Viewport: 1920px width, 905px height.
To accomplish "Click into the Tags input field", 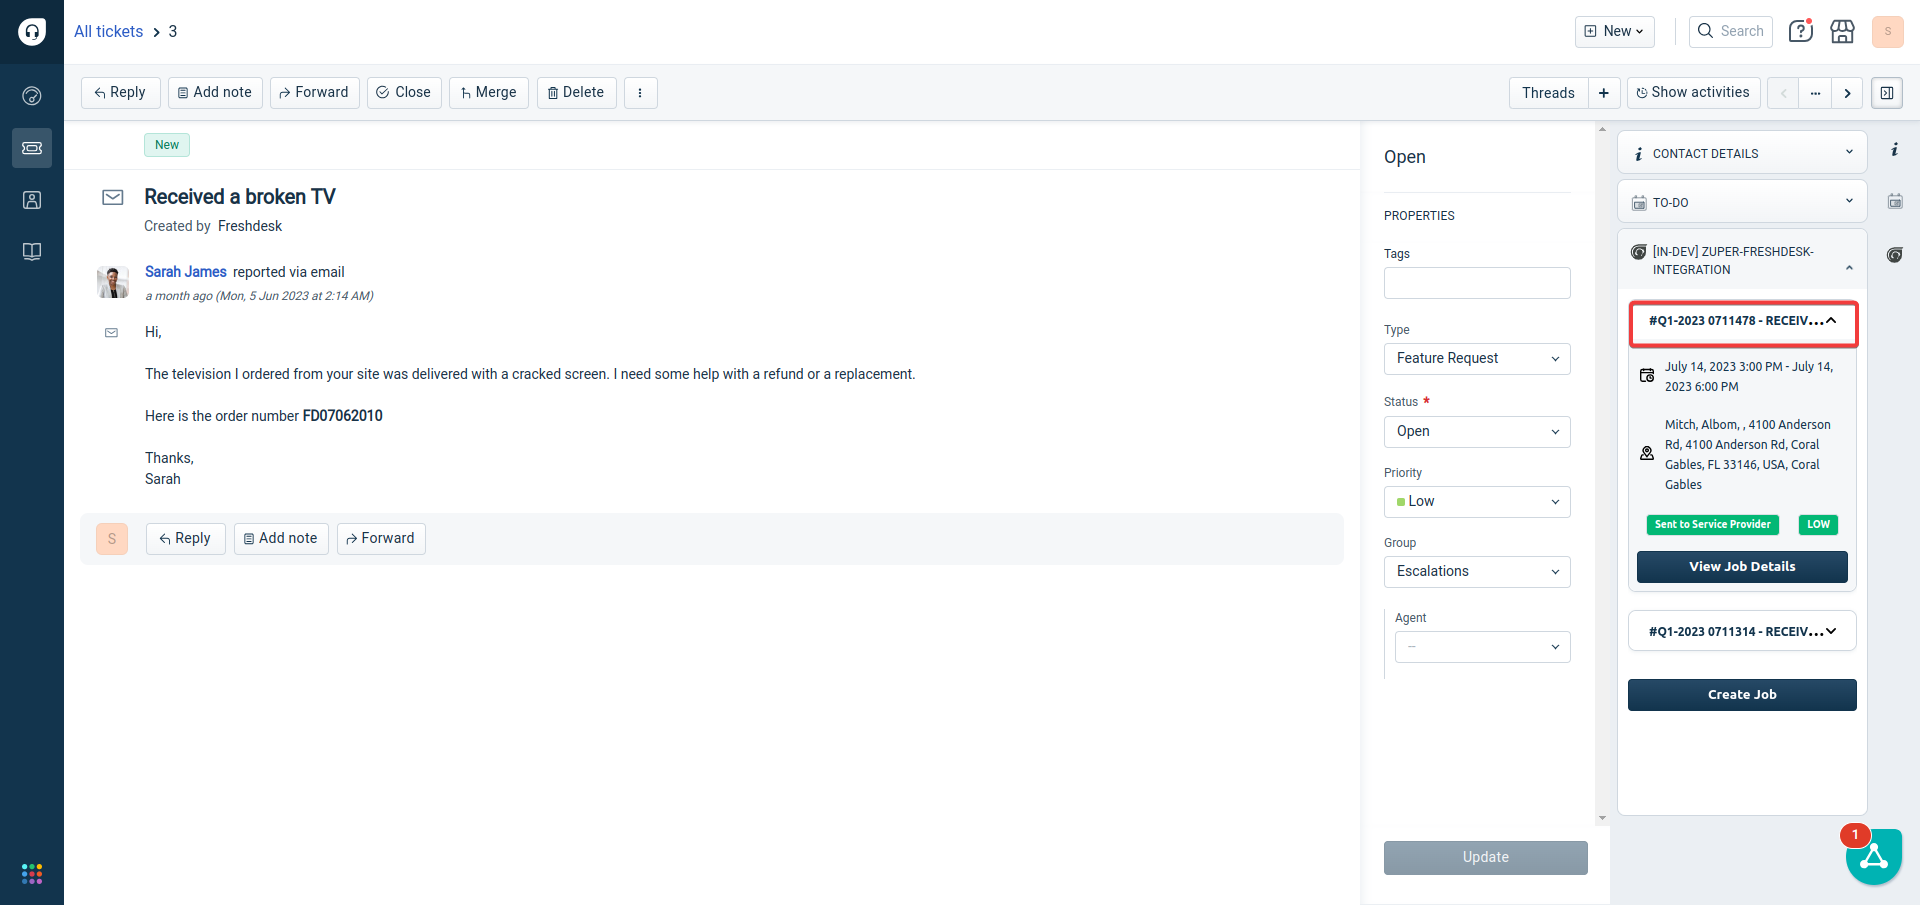I will [x=1477, y=283].
